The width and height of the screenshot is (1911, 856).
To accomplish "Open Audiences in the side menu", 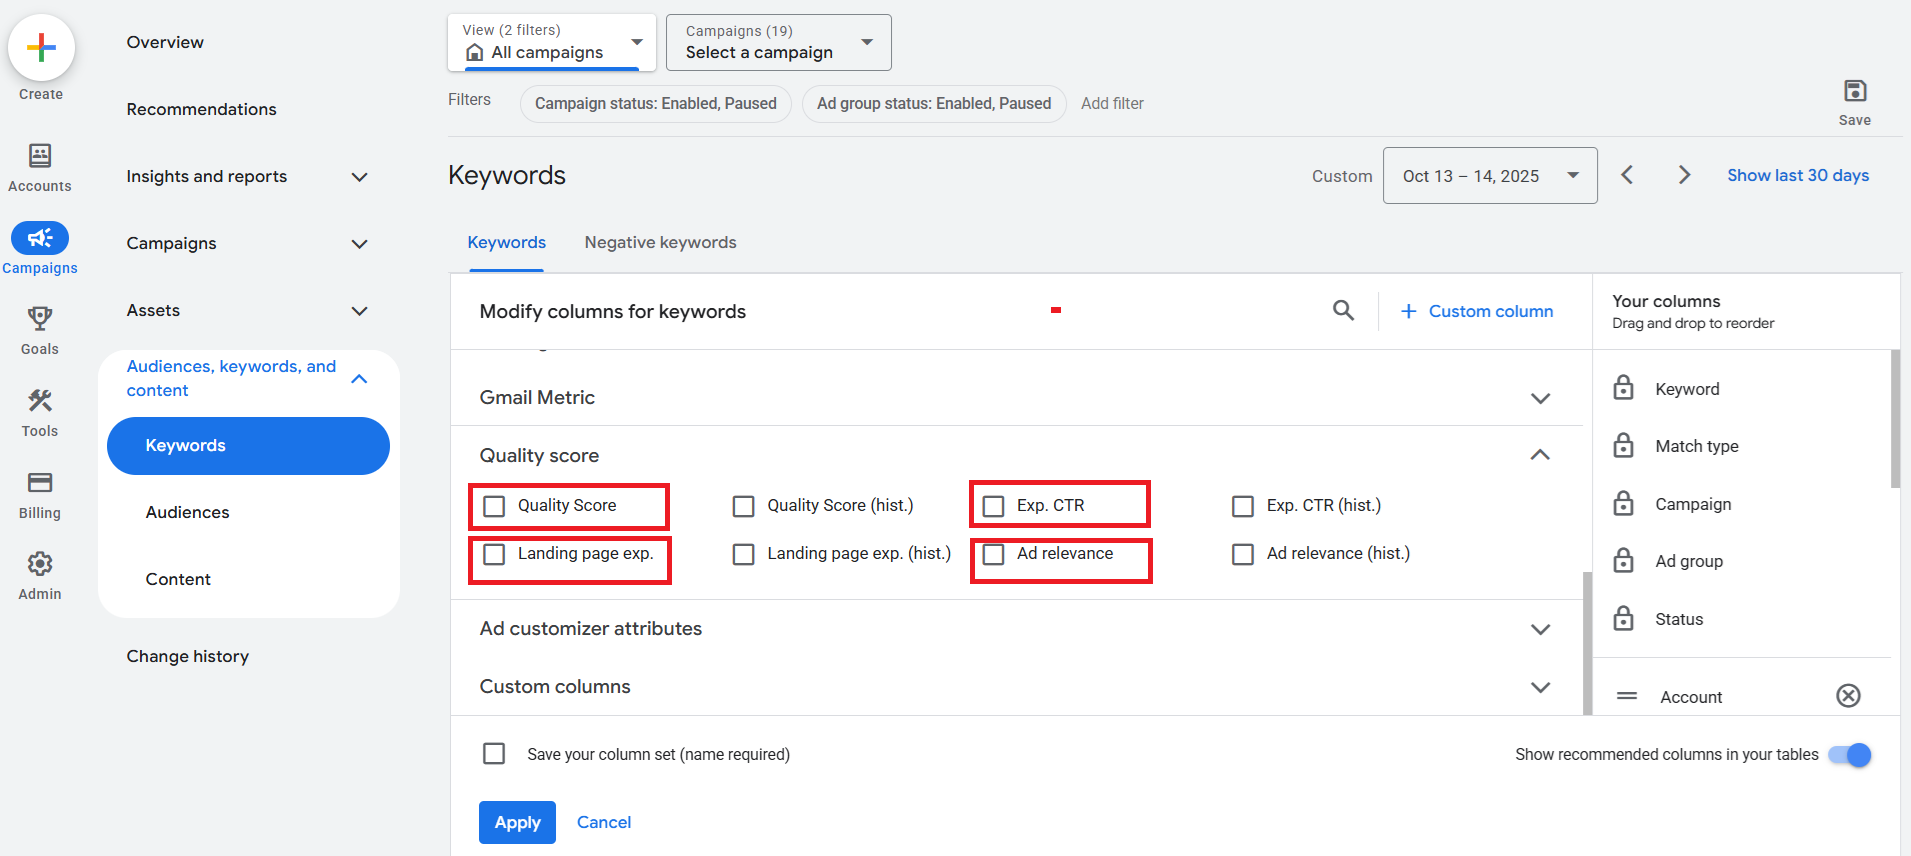I will click(188, 512).
